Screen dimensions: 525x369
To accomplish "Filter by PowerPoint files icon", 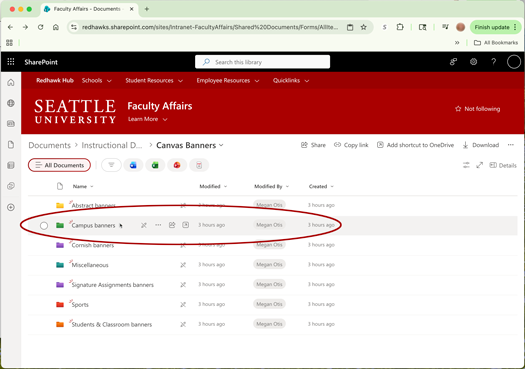I will click(x=177, y=165).
